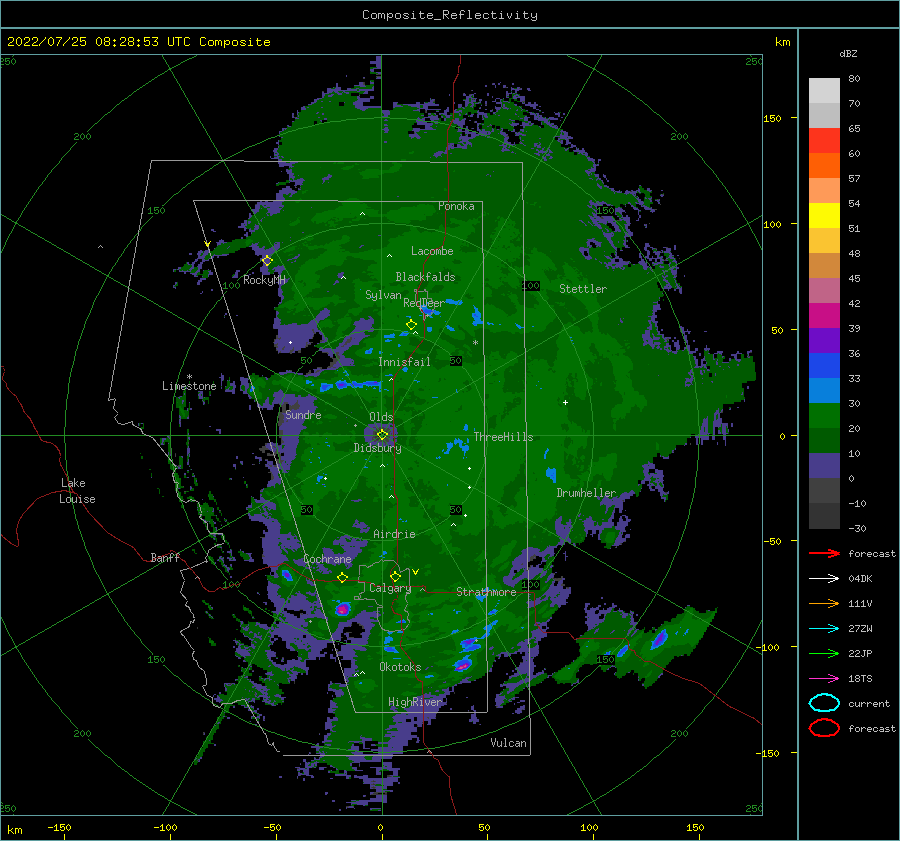Click the Sundre town label
The height and width of the screenshot is (841, 900).
[303, 414]
